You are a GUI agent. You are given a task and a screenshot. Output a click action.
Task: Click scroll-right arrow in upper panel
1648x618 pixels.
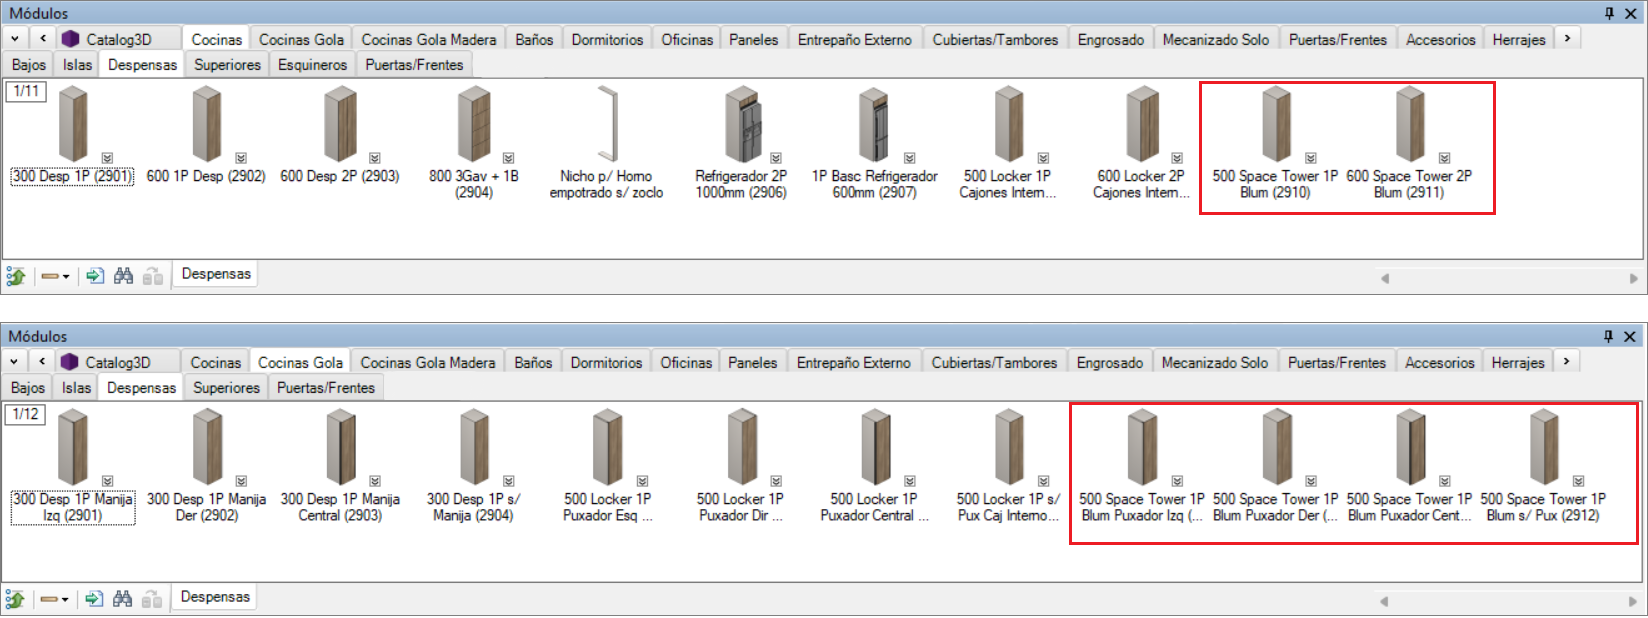pyautogui.click(x=1632, y=278)
